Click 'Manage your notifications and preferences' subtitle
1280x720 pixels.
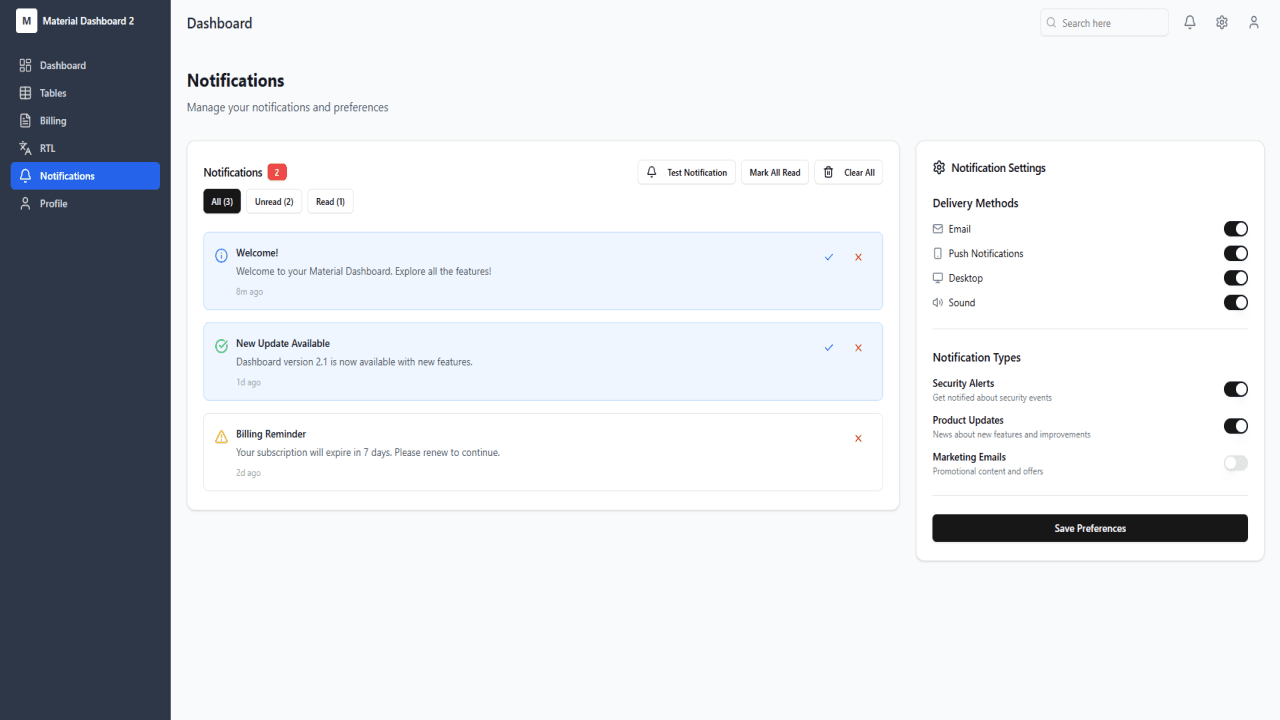[288, 107]
